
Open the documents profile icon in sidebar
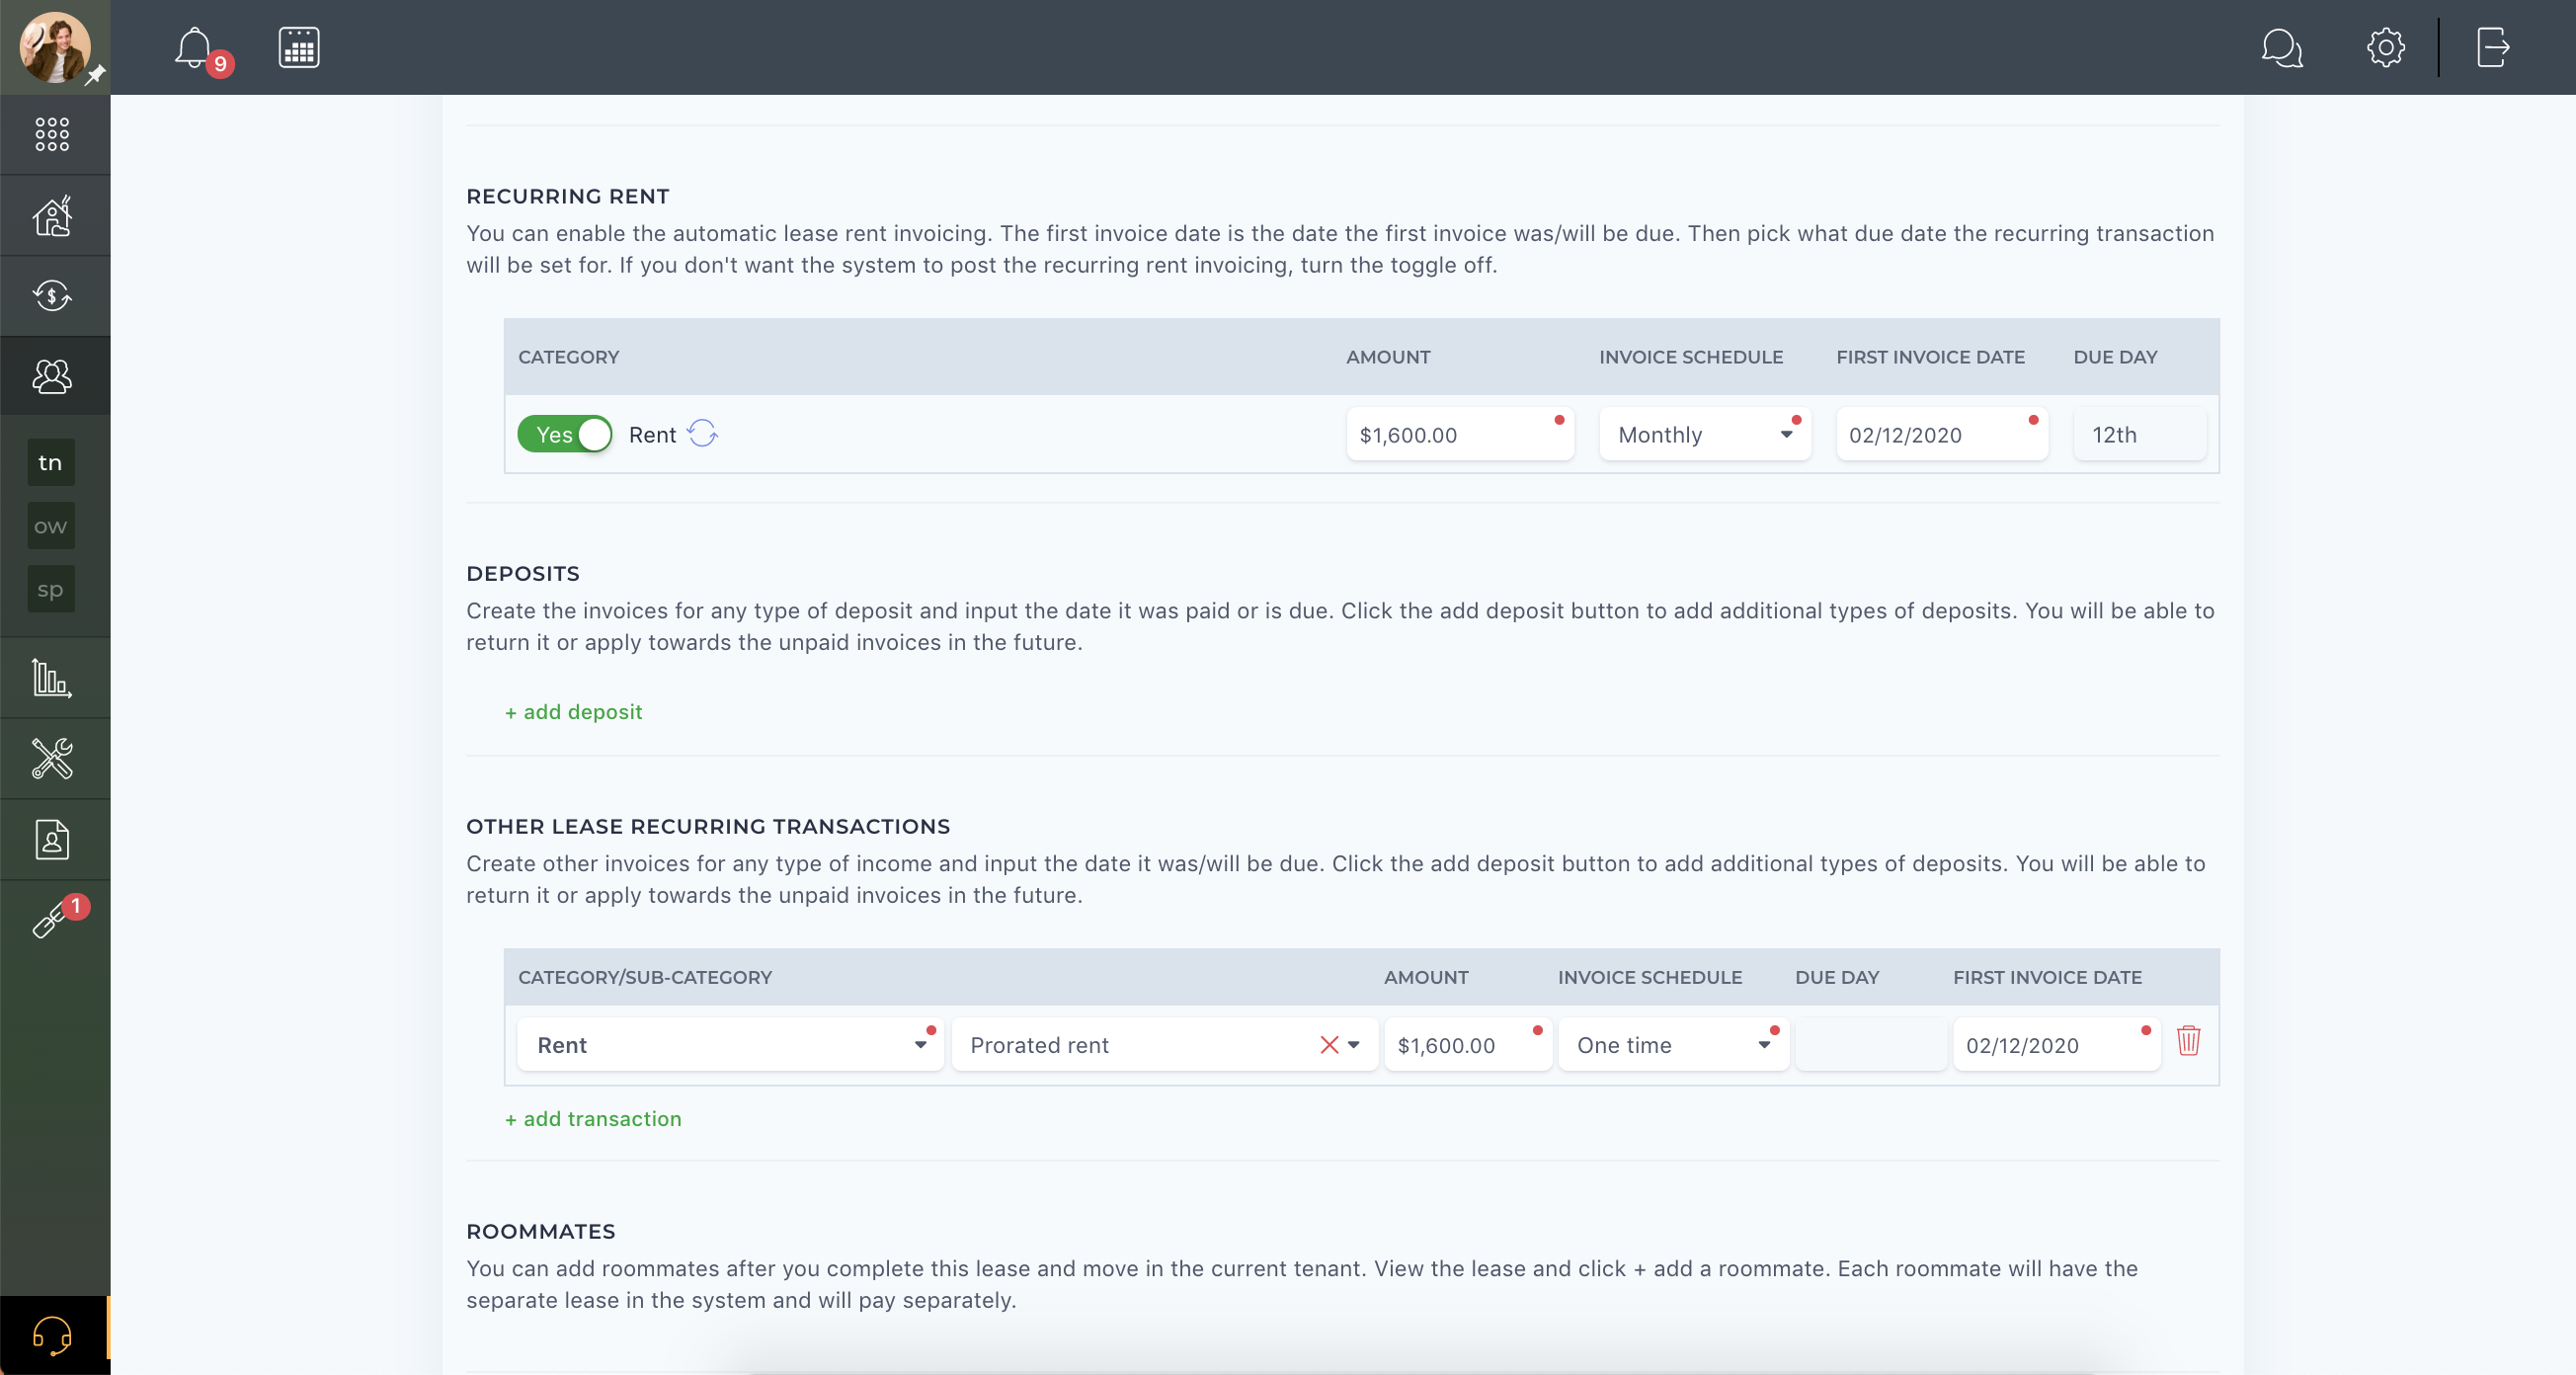(52, 840)
